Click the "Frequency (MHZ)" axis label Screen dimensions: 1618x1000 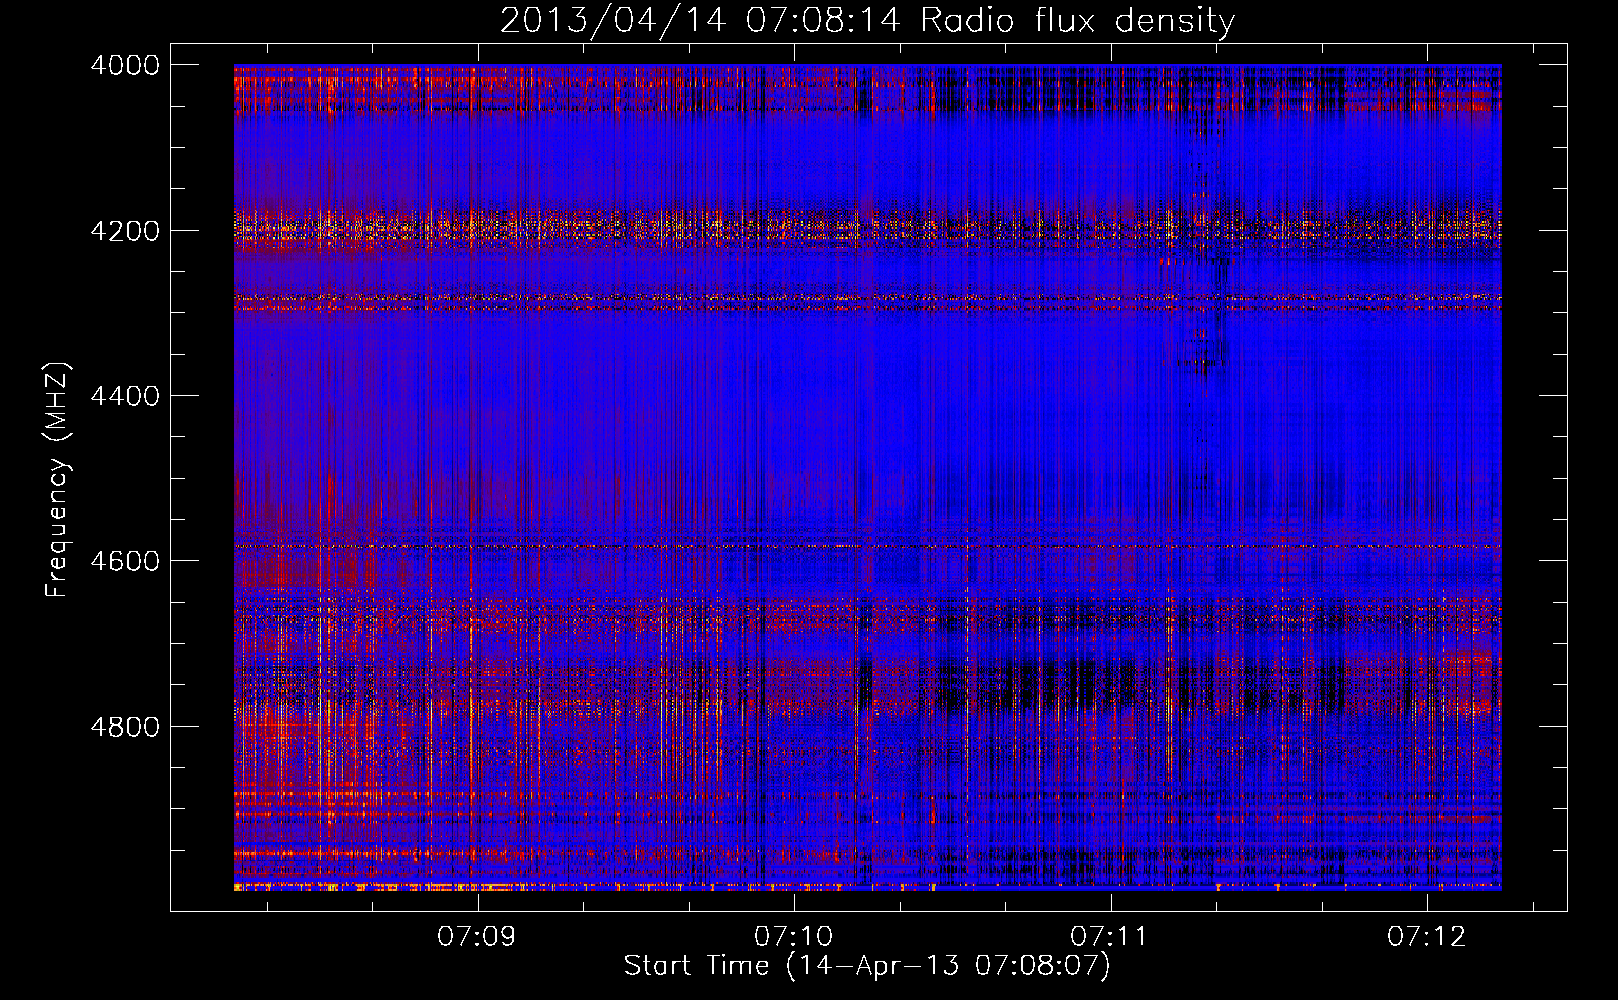pos(58,480)
